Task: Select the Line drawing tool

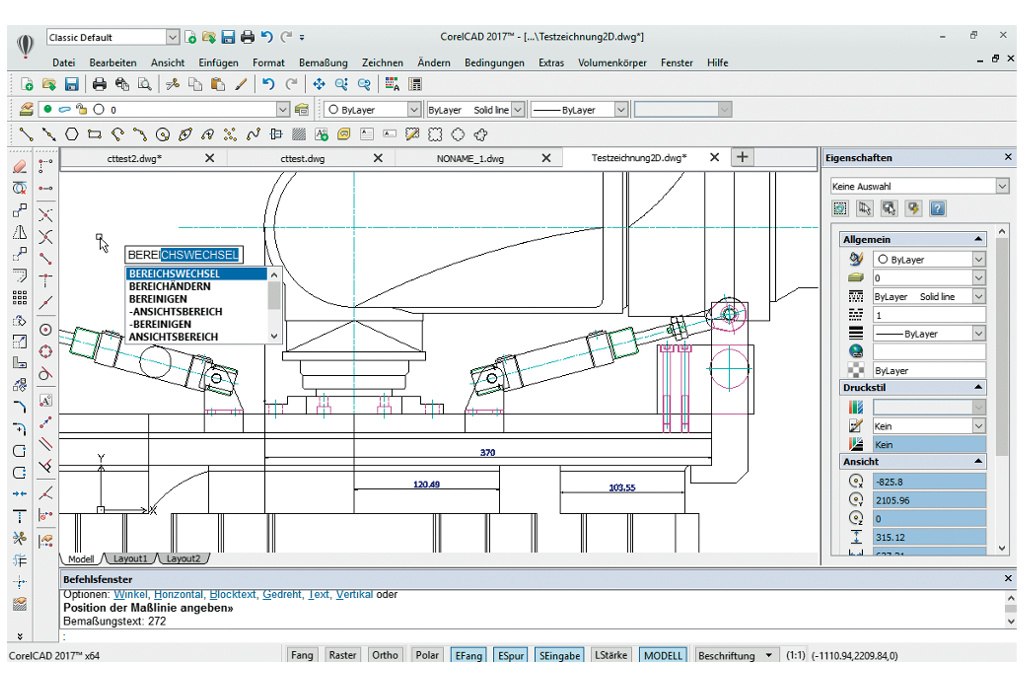Action: 25,134
